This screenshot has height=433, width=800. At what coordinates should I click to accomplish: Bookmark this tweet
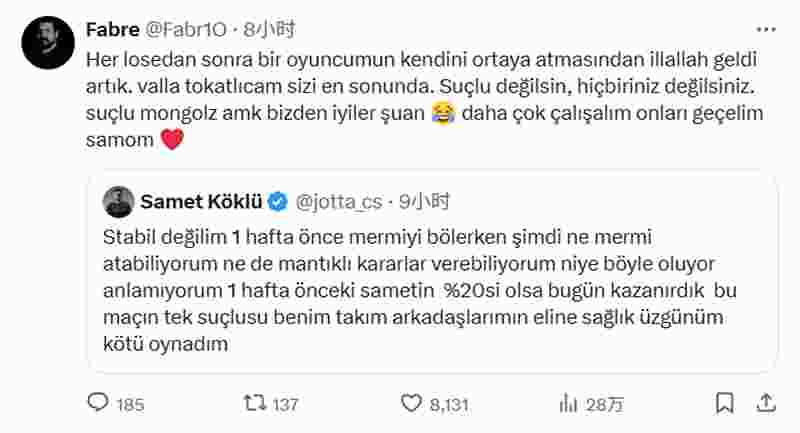pyautogui.click(x=725, y=403)
